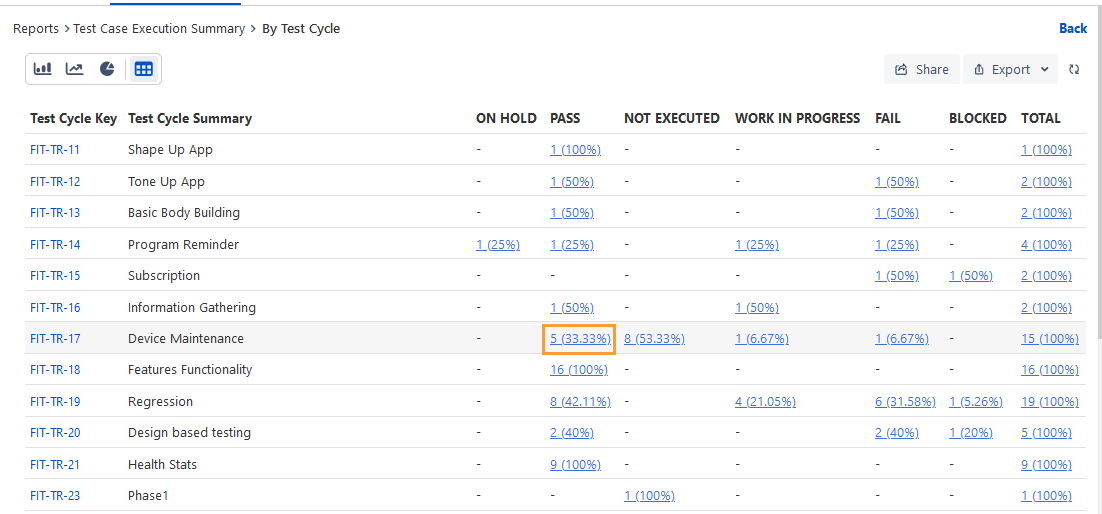The image size is (1102, 514).
Task: Click Regression BLOCKED 1 (5.26%)
Action: pyautogui.click(x=975, y=401)
